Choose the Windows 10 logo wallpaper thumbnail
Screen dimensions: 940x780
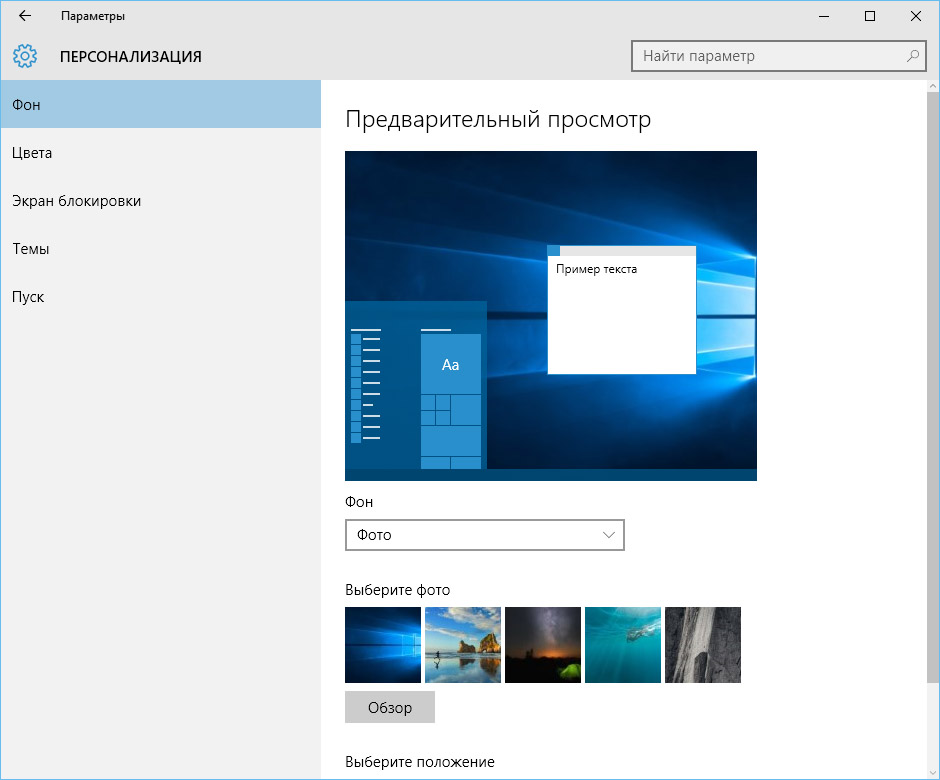coord(383,645)
